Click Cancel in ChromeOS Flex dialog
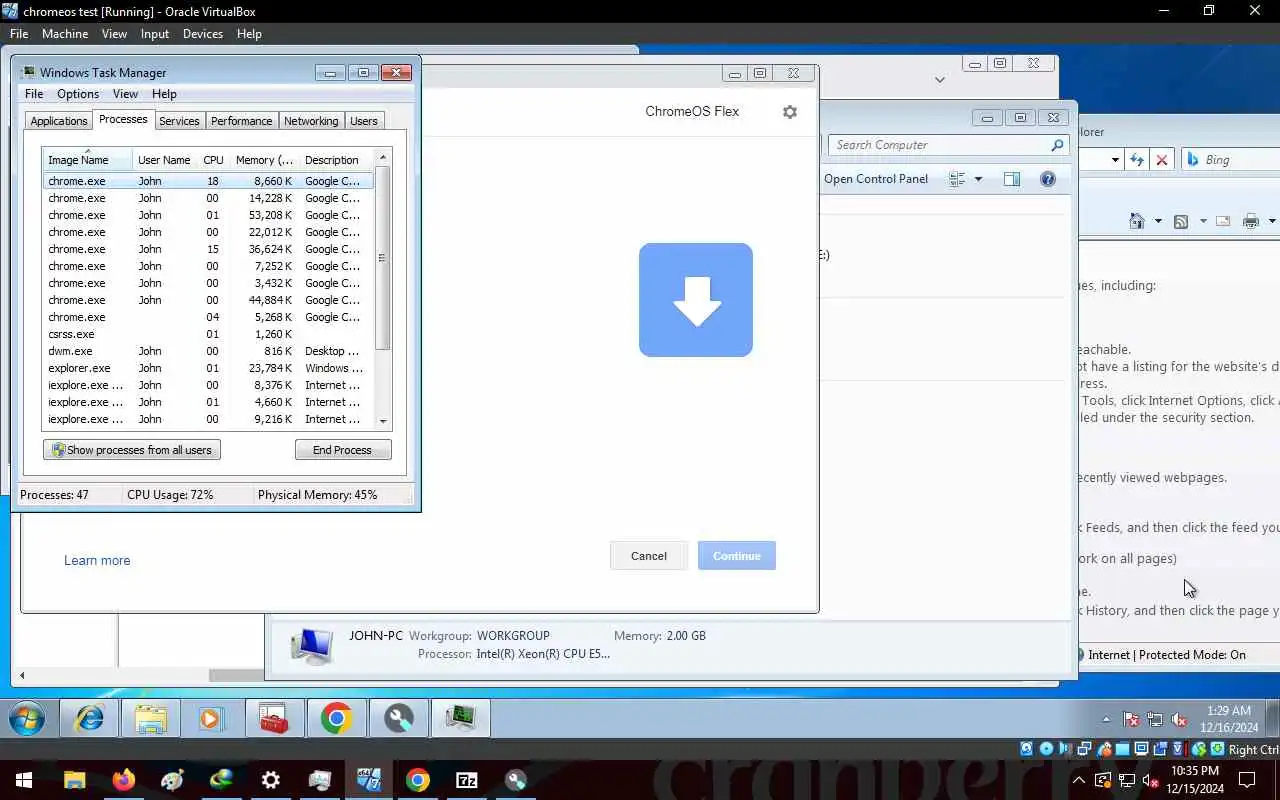This screenshot has width=1280, height=800. pos(648,556)
